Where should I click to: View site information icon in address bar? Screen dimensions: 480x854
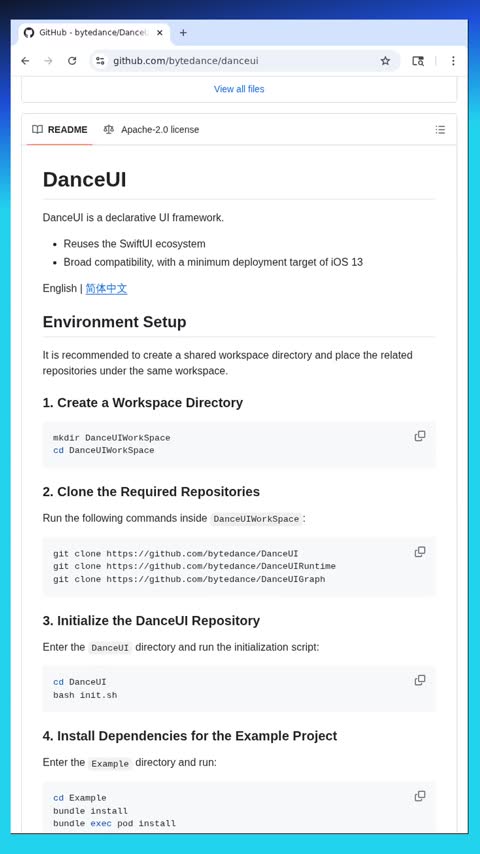point(100,61)
